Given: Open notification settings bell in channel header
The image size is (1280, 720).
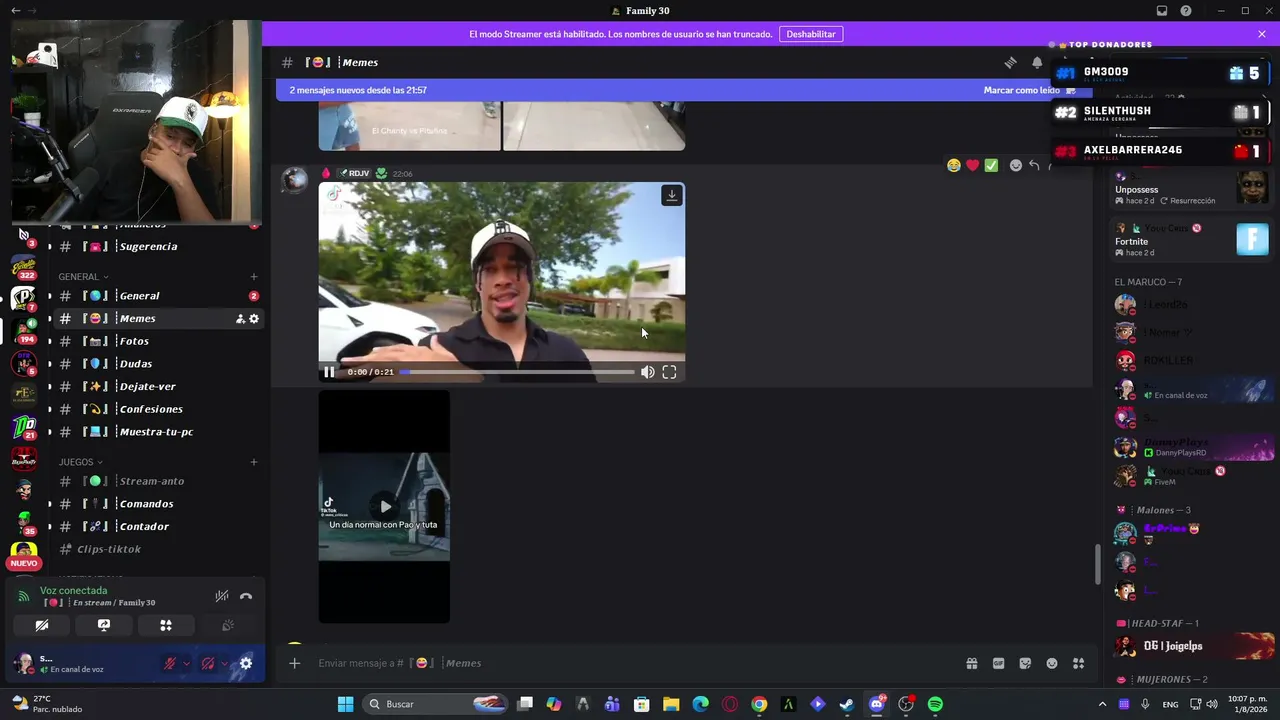Looking at the screenshot, I should pos(1037,62).
